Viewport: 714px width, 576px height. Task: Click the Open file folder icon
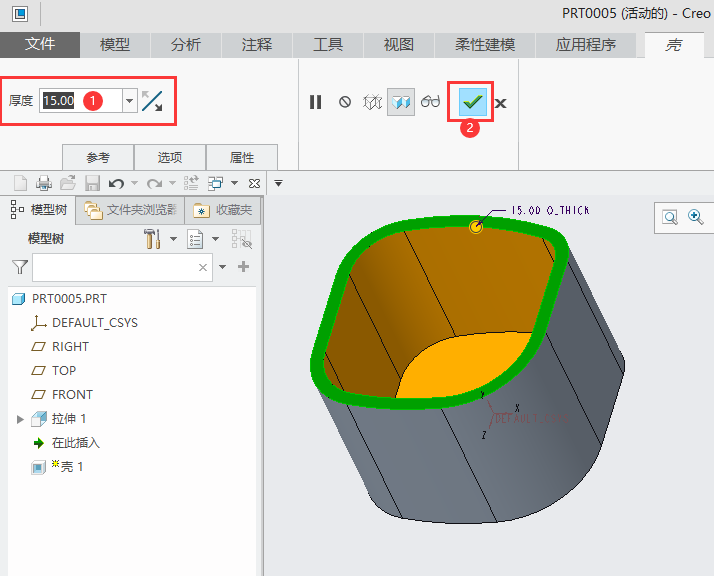tap(68, 183)
